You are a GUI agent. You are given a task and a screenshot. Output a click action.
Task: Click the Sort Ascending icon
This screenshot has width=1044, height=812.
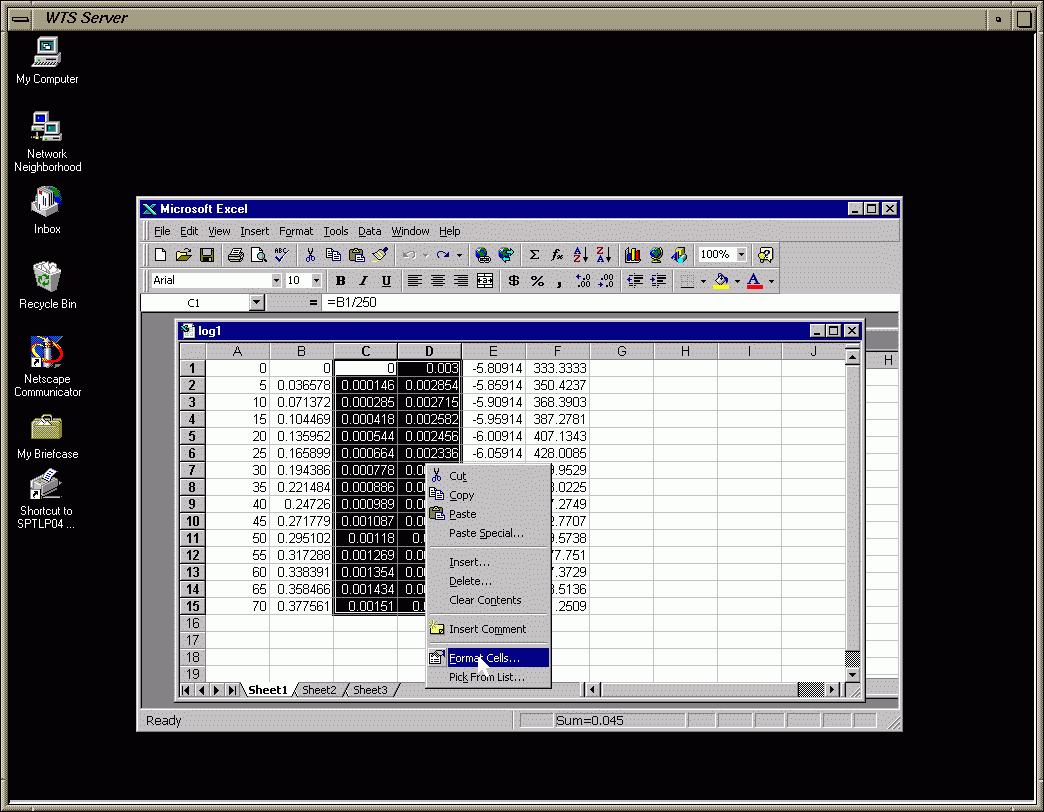tap(581, 255)
